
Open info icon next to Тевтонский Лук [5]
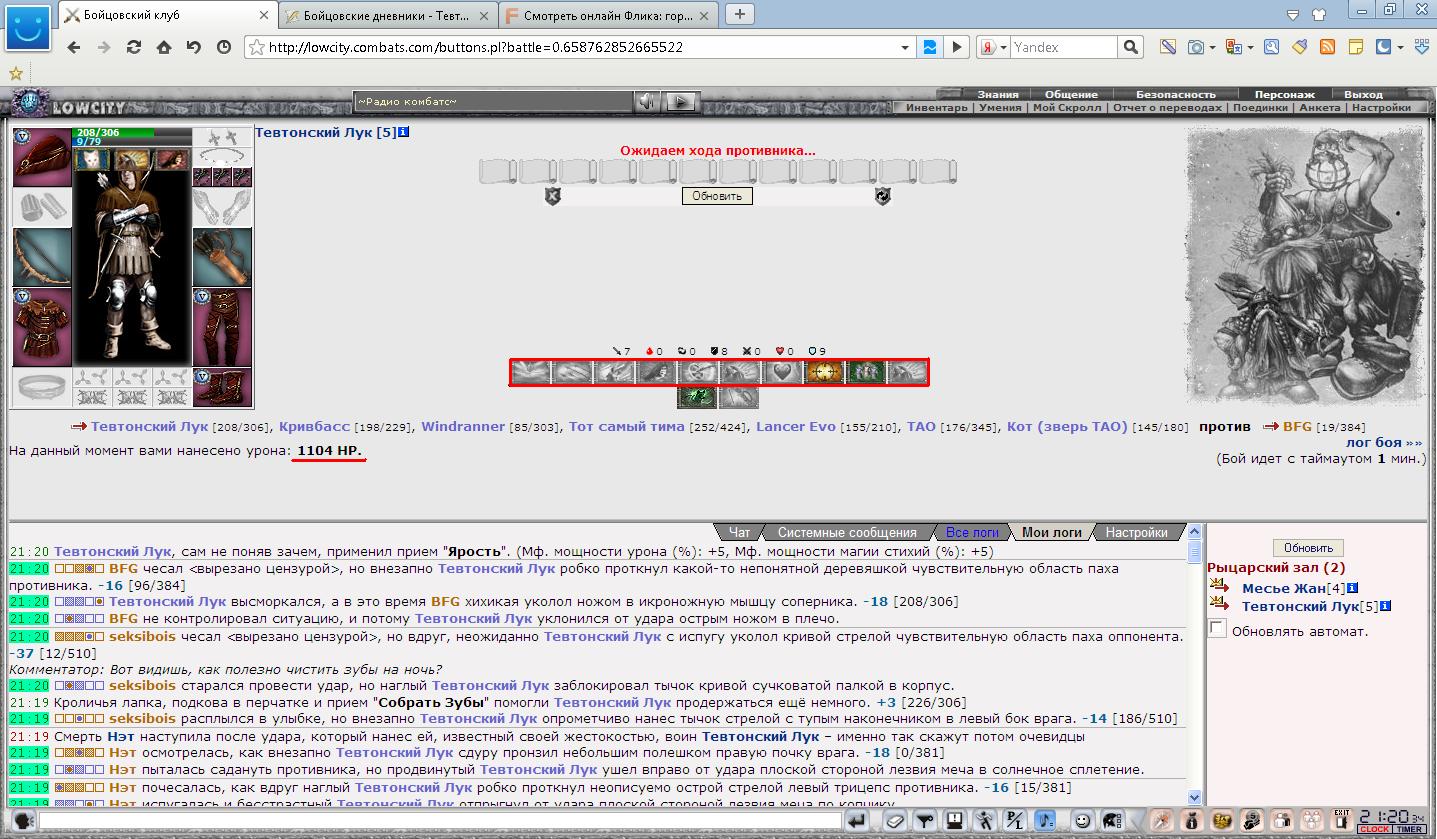coord(403,132)
